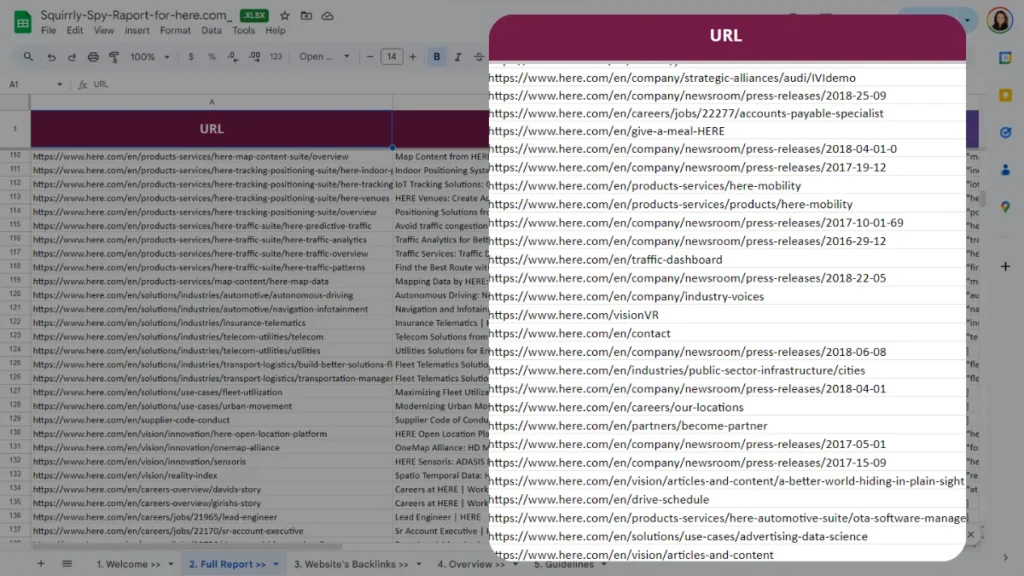This screenshot has width=1024, height=576.
Task: Click the print icon in toolbar
Action: coord(93,57)
